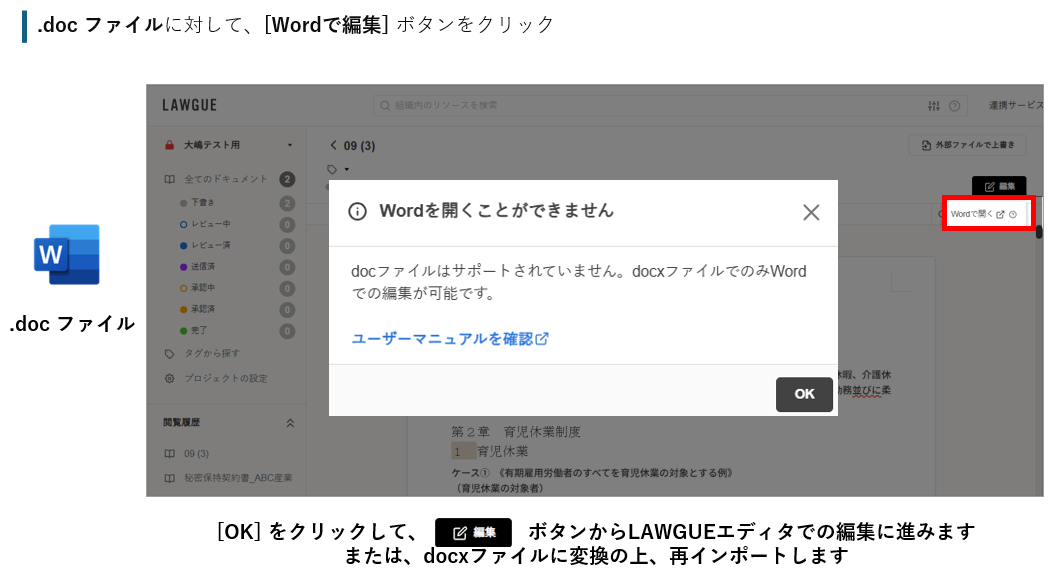
Task: Select 全てのドキュメント in sidebar
Action: (x=225, y=179)
